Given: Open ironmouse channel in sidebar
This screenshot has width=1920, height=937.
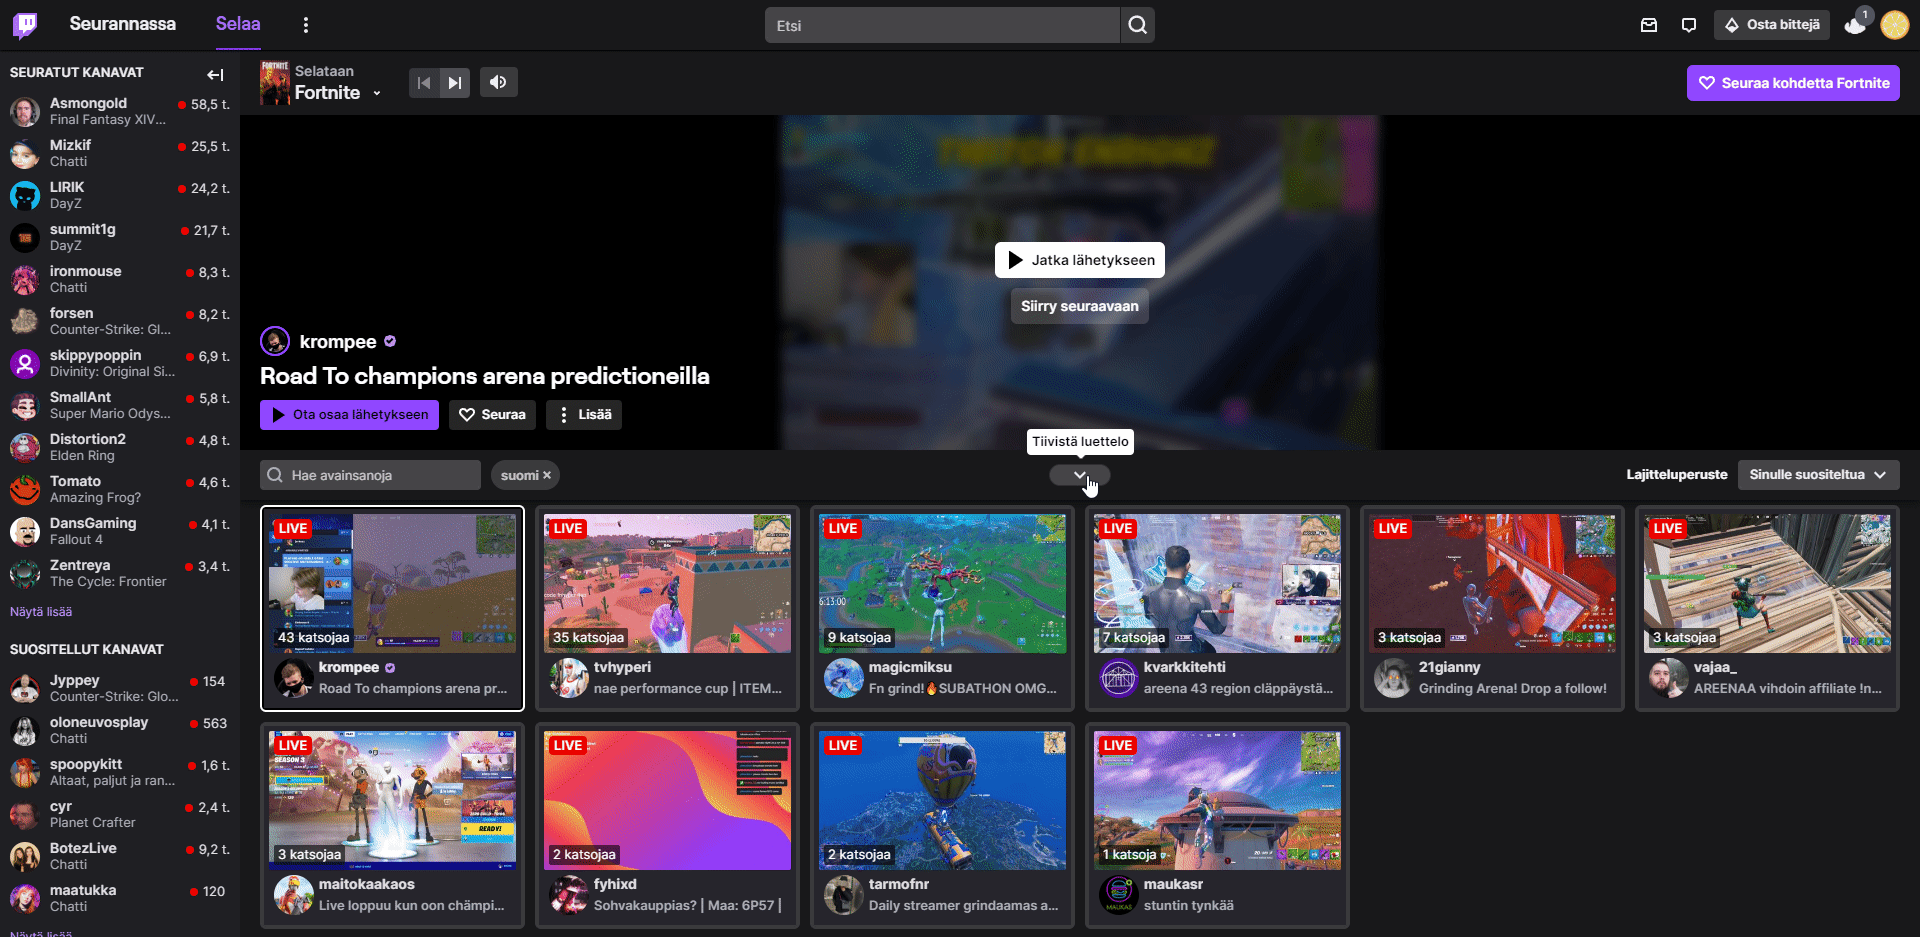Looking at the screenshot, I should coord(120,279).
